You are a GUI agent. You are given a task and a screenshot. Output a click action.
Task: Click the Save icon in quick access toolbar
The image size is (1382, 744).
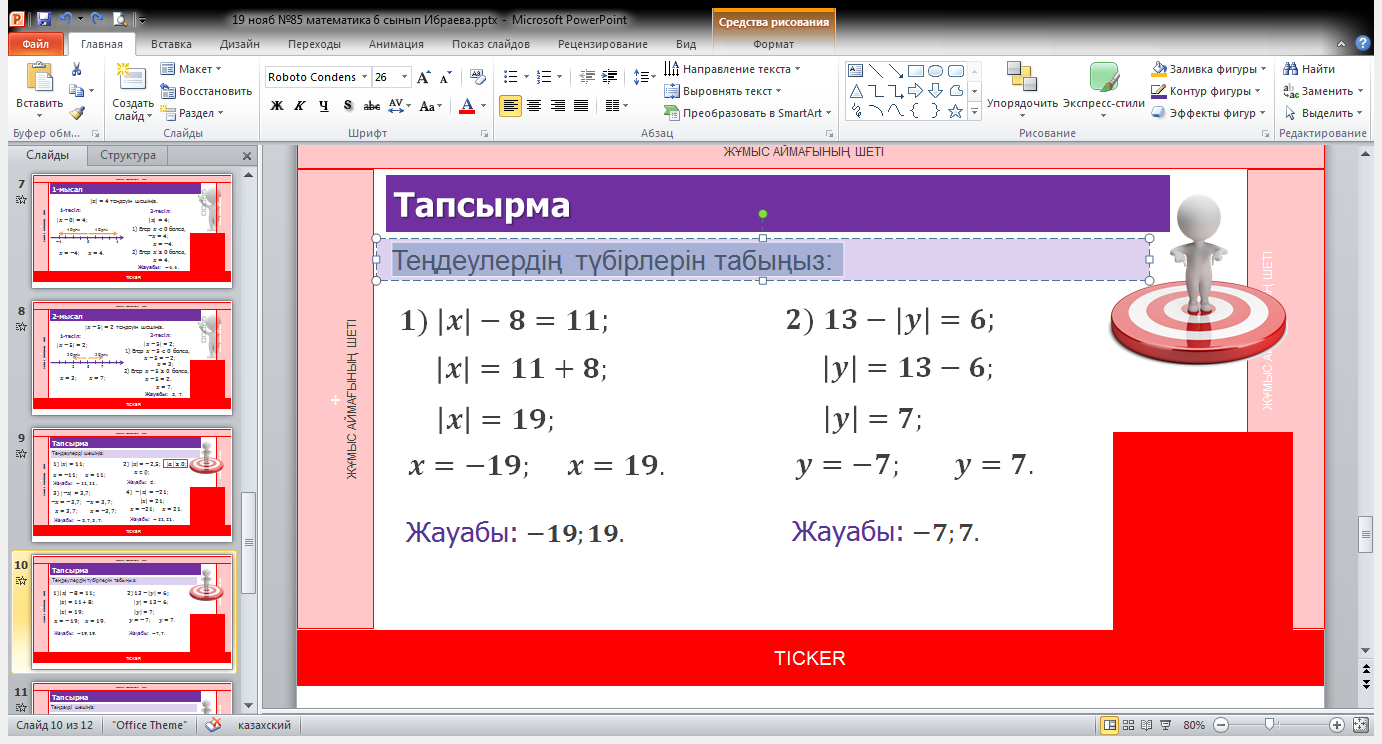(43, 19)
